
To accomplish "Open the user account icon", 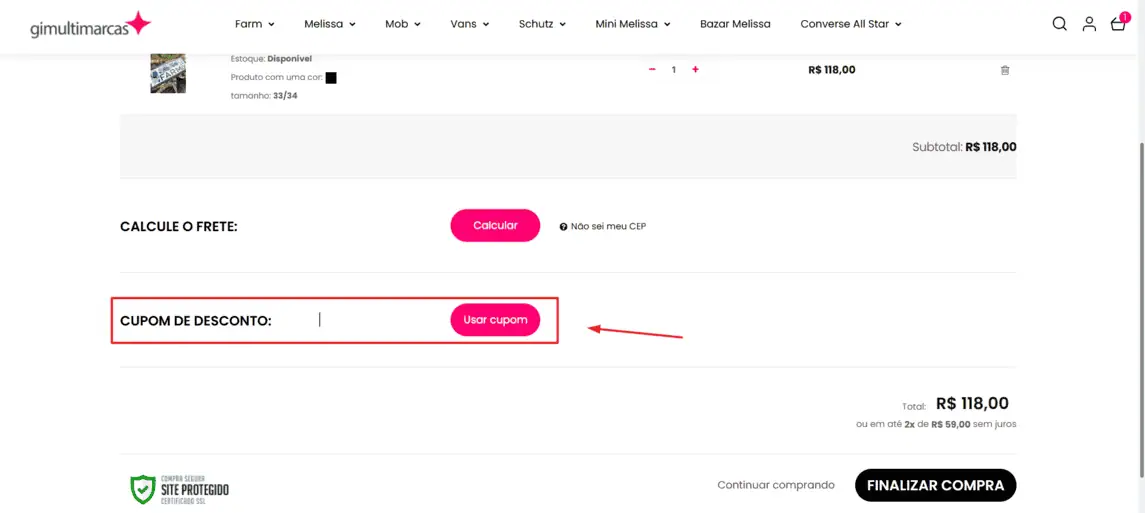I will click(x=1089, y=23).
